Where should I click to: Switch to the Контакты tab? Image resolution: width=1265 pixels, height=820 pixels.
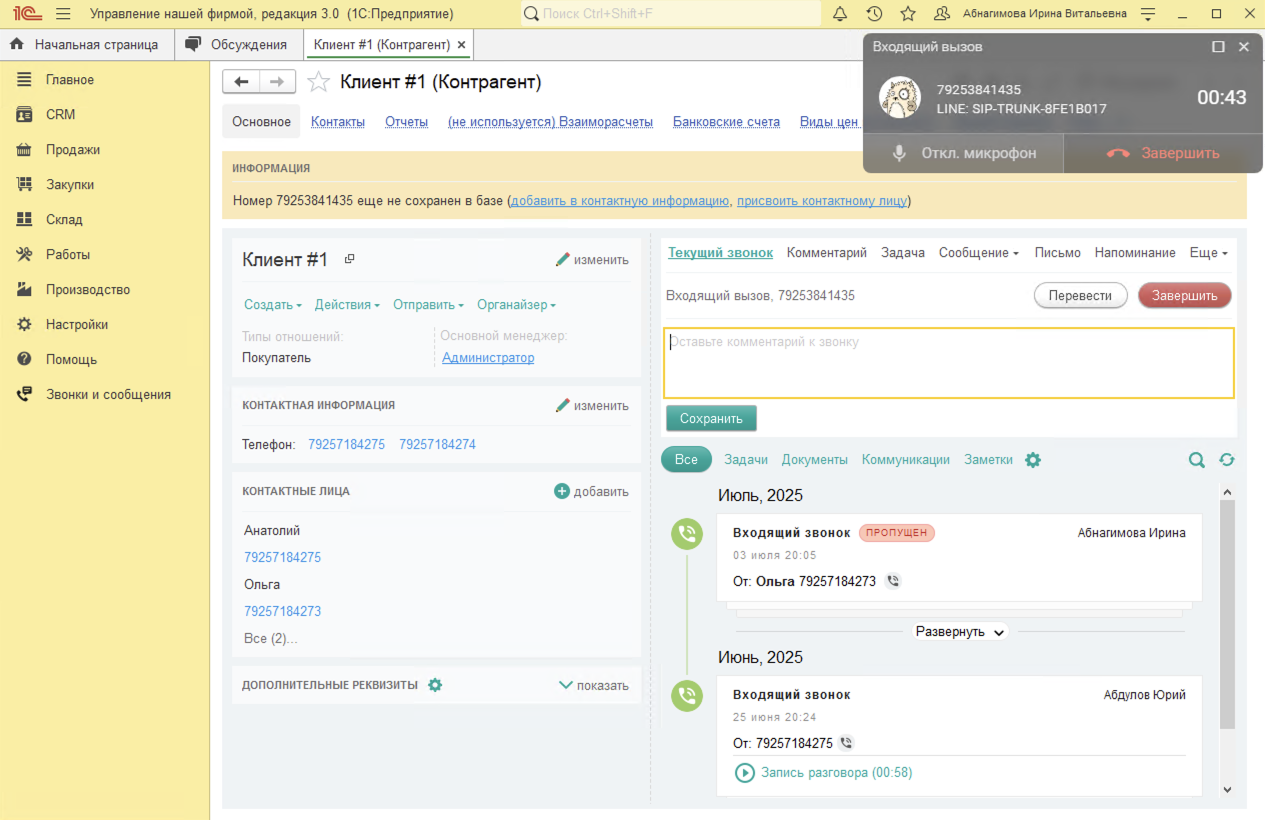(338, 122)
